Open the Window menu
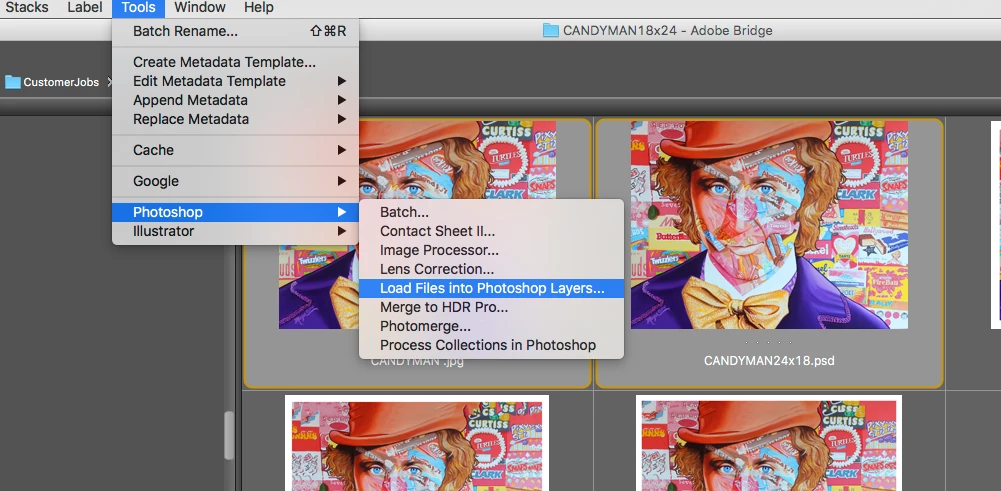 (x=200, y=8)
